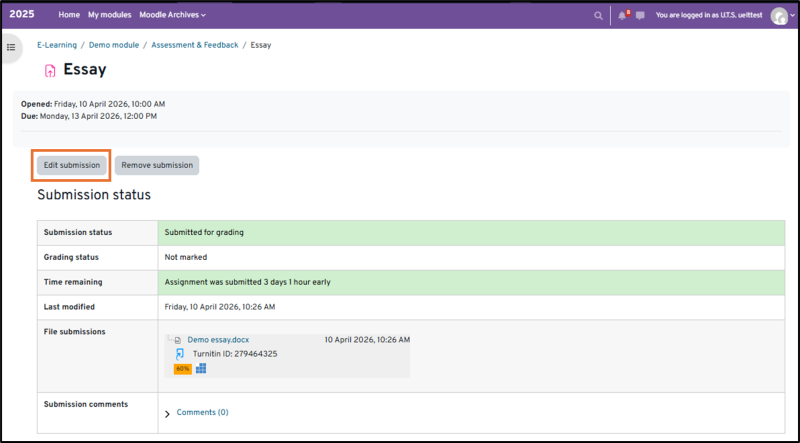Viewport: 800px width, 443px height.
Task: Select 'Submitted for grading' status cell
Action: (471, 233)
